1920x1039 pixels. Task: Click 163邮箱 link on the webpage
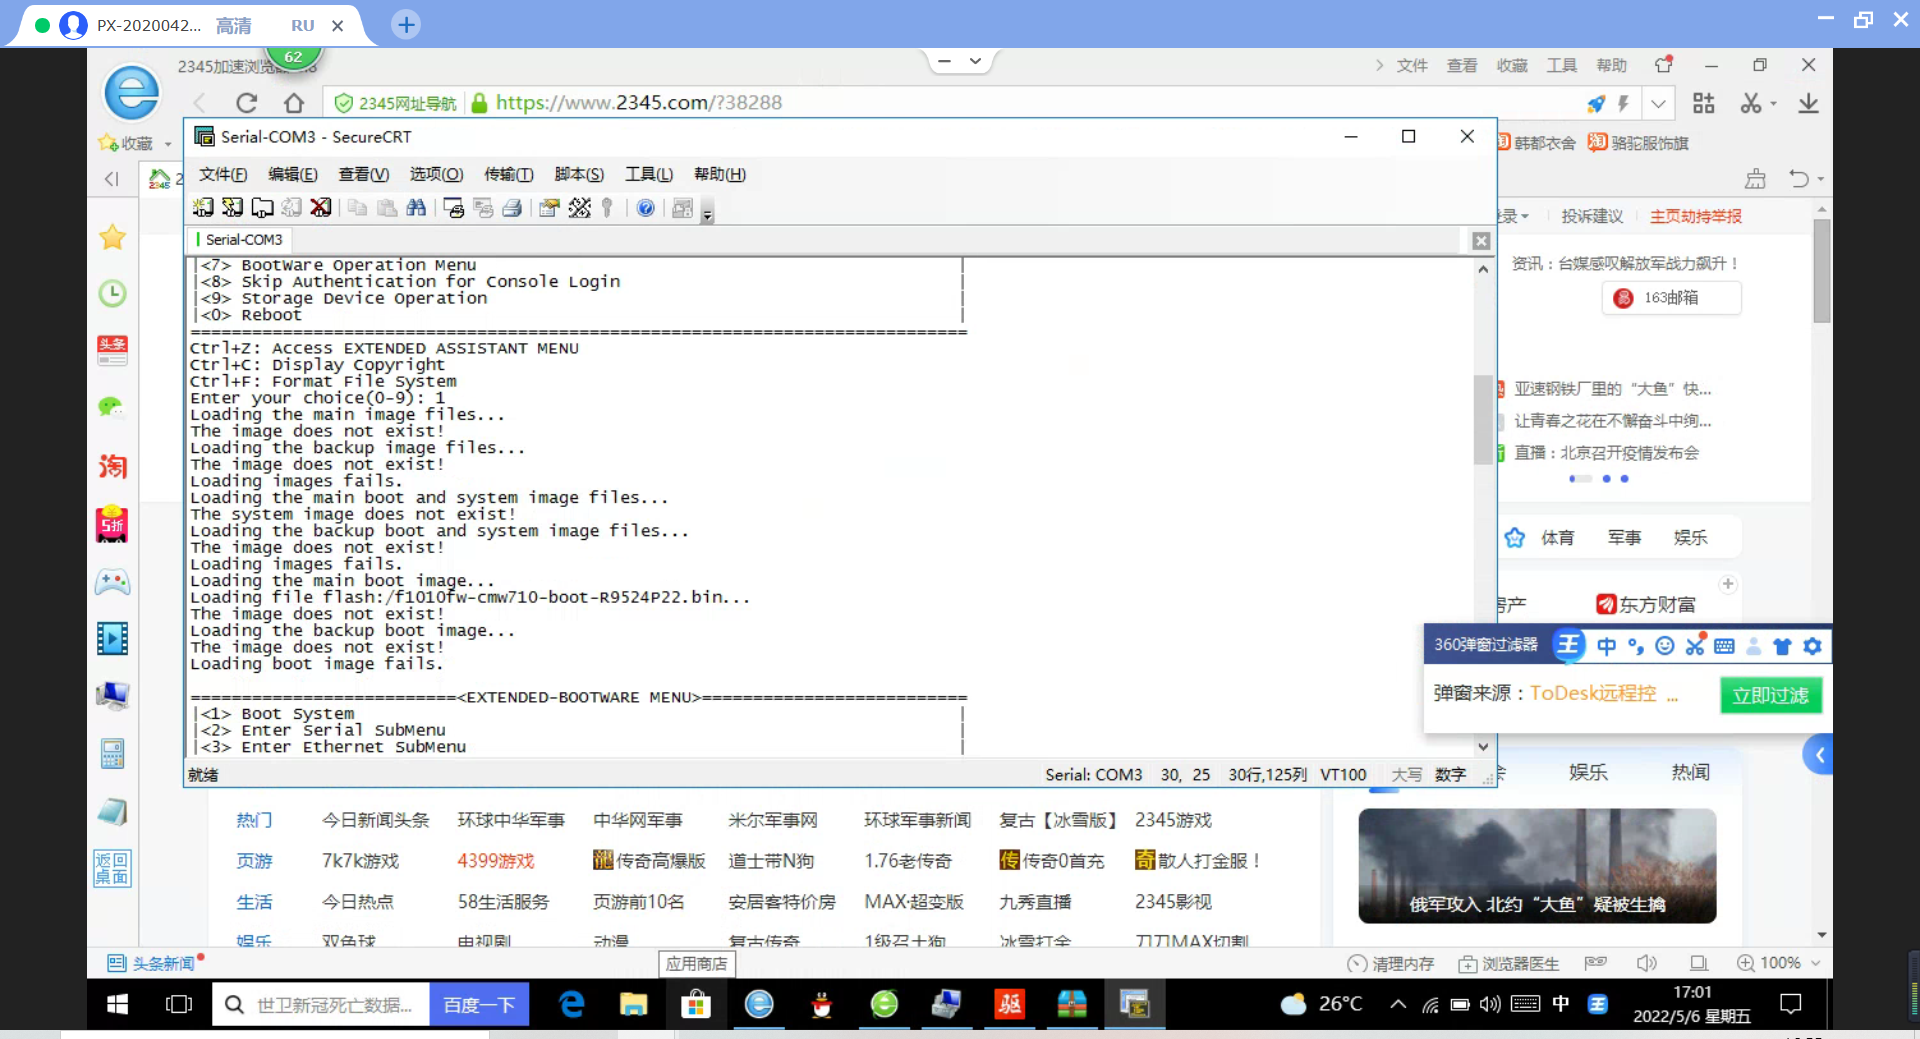click(1671, 298)
